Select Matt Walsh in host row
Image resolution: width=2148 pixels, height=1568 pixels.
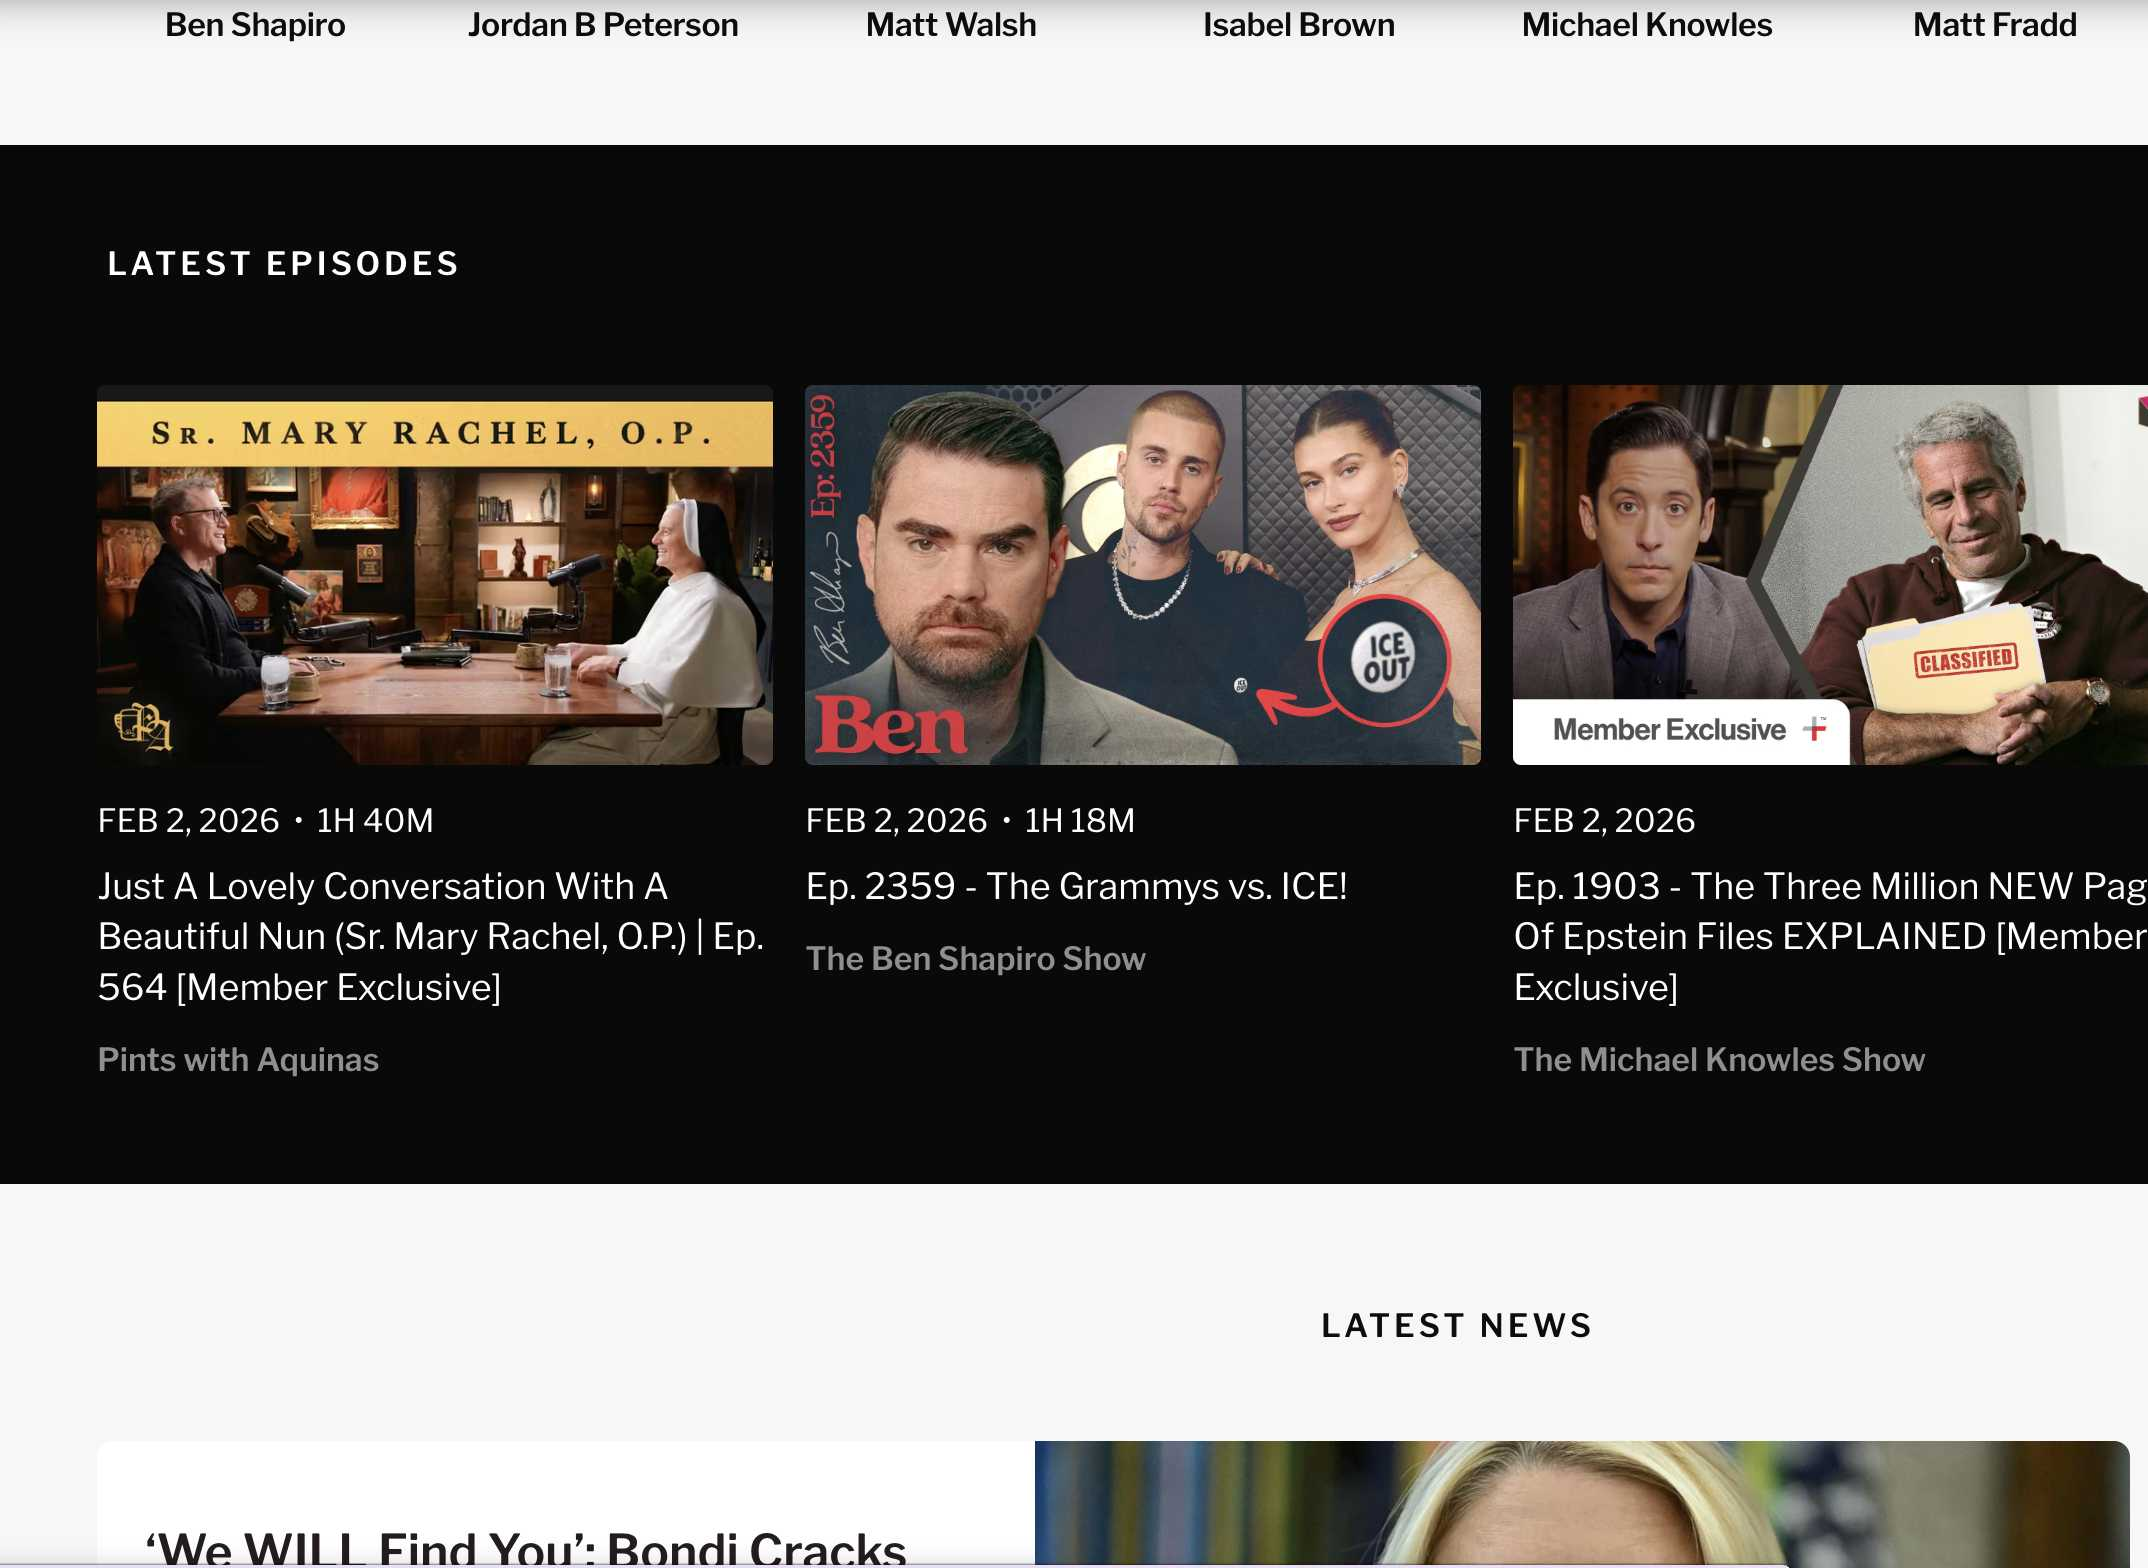pyautogui.click(x=951, y=25)
